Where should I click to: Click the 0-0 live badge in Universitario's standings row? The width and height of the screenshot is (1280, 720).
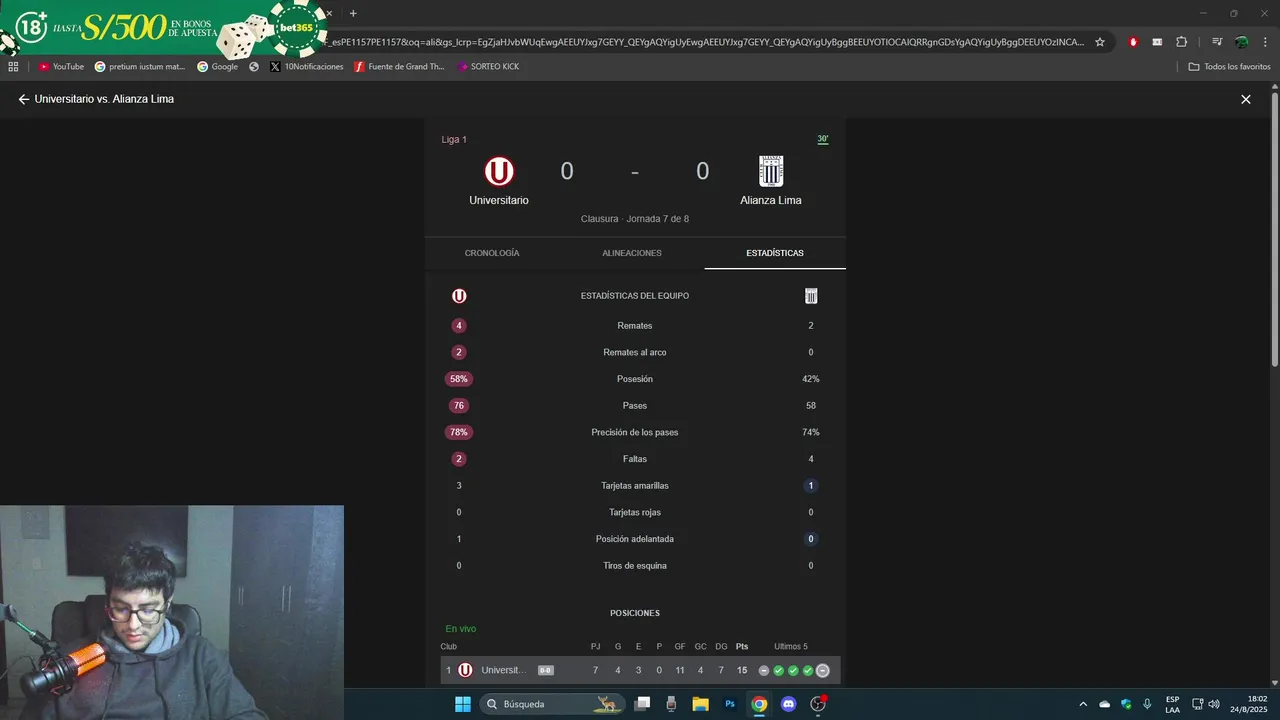(546, 670)
